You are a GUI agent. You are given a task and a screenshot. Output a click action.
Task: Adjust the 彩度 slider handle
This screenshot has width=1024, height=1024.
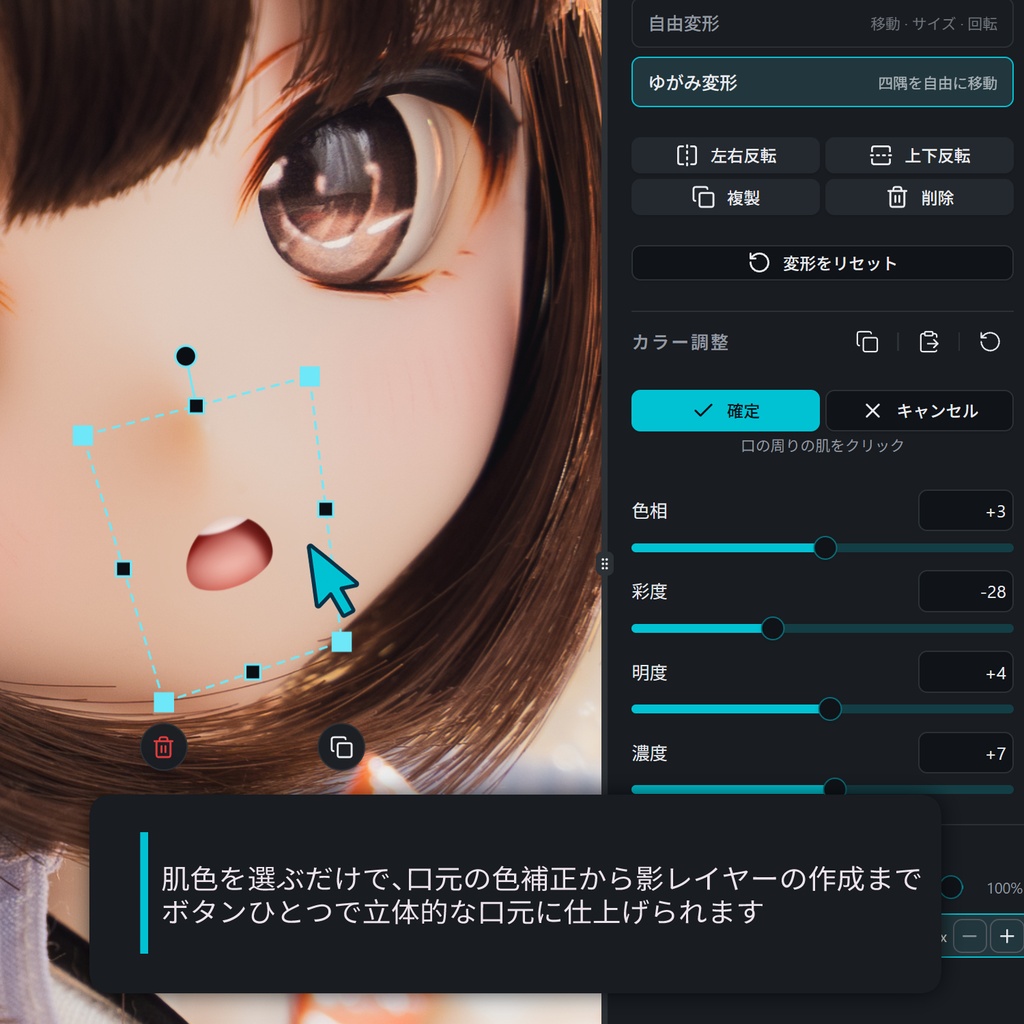click(x=773, y=628)
